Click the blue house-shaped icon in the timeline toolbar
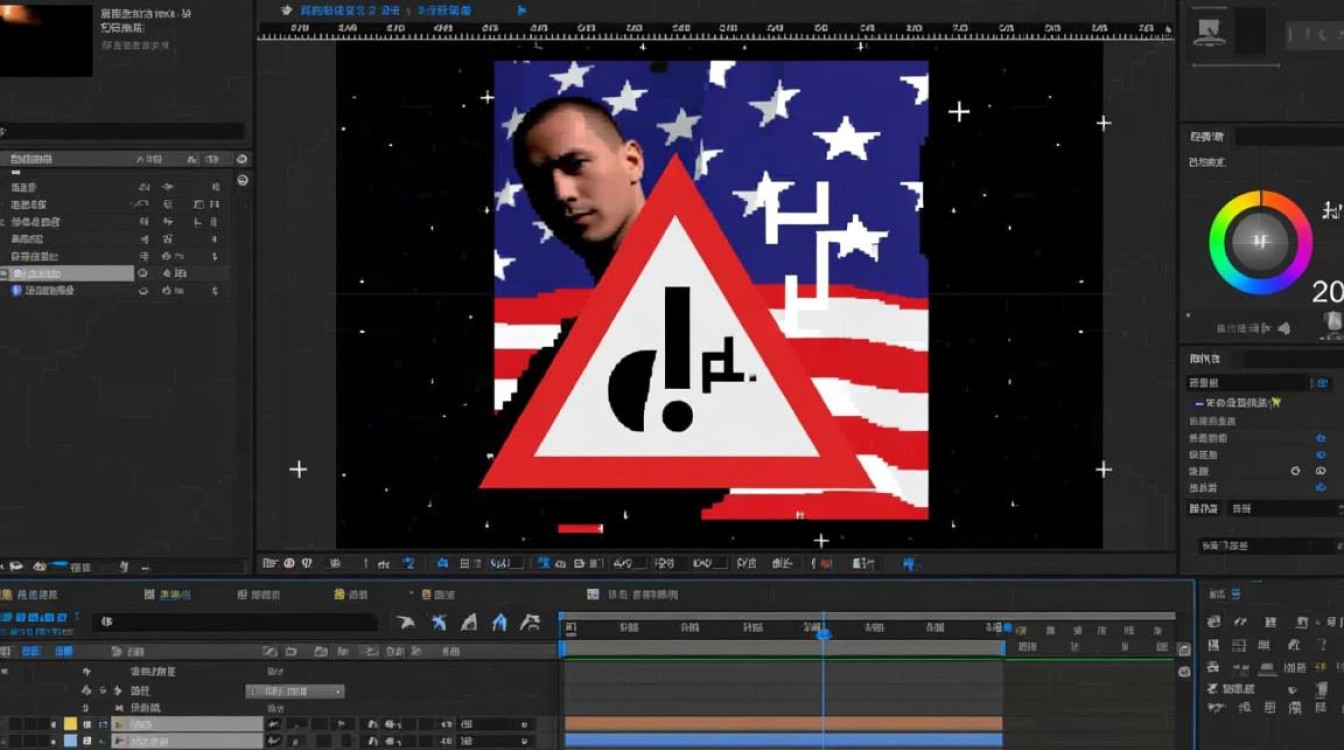This screenshot has width=1344, height=750. pos(500,623)
